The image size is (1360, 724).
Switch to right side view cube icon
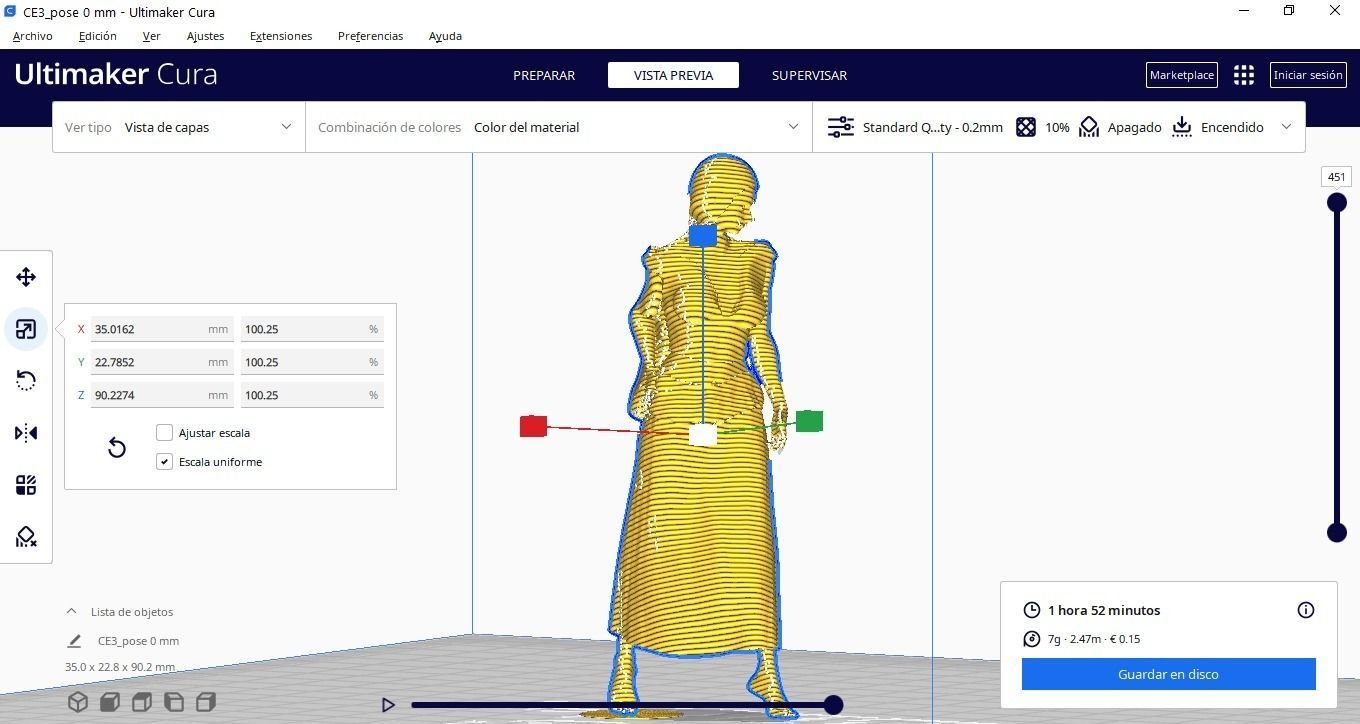point(206,702)
